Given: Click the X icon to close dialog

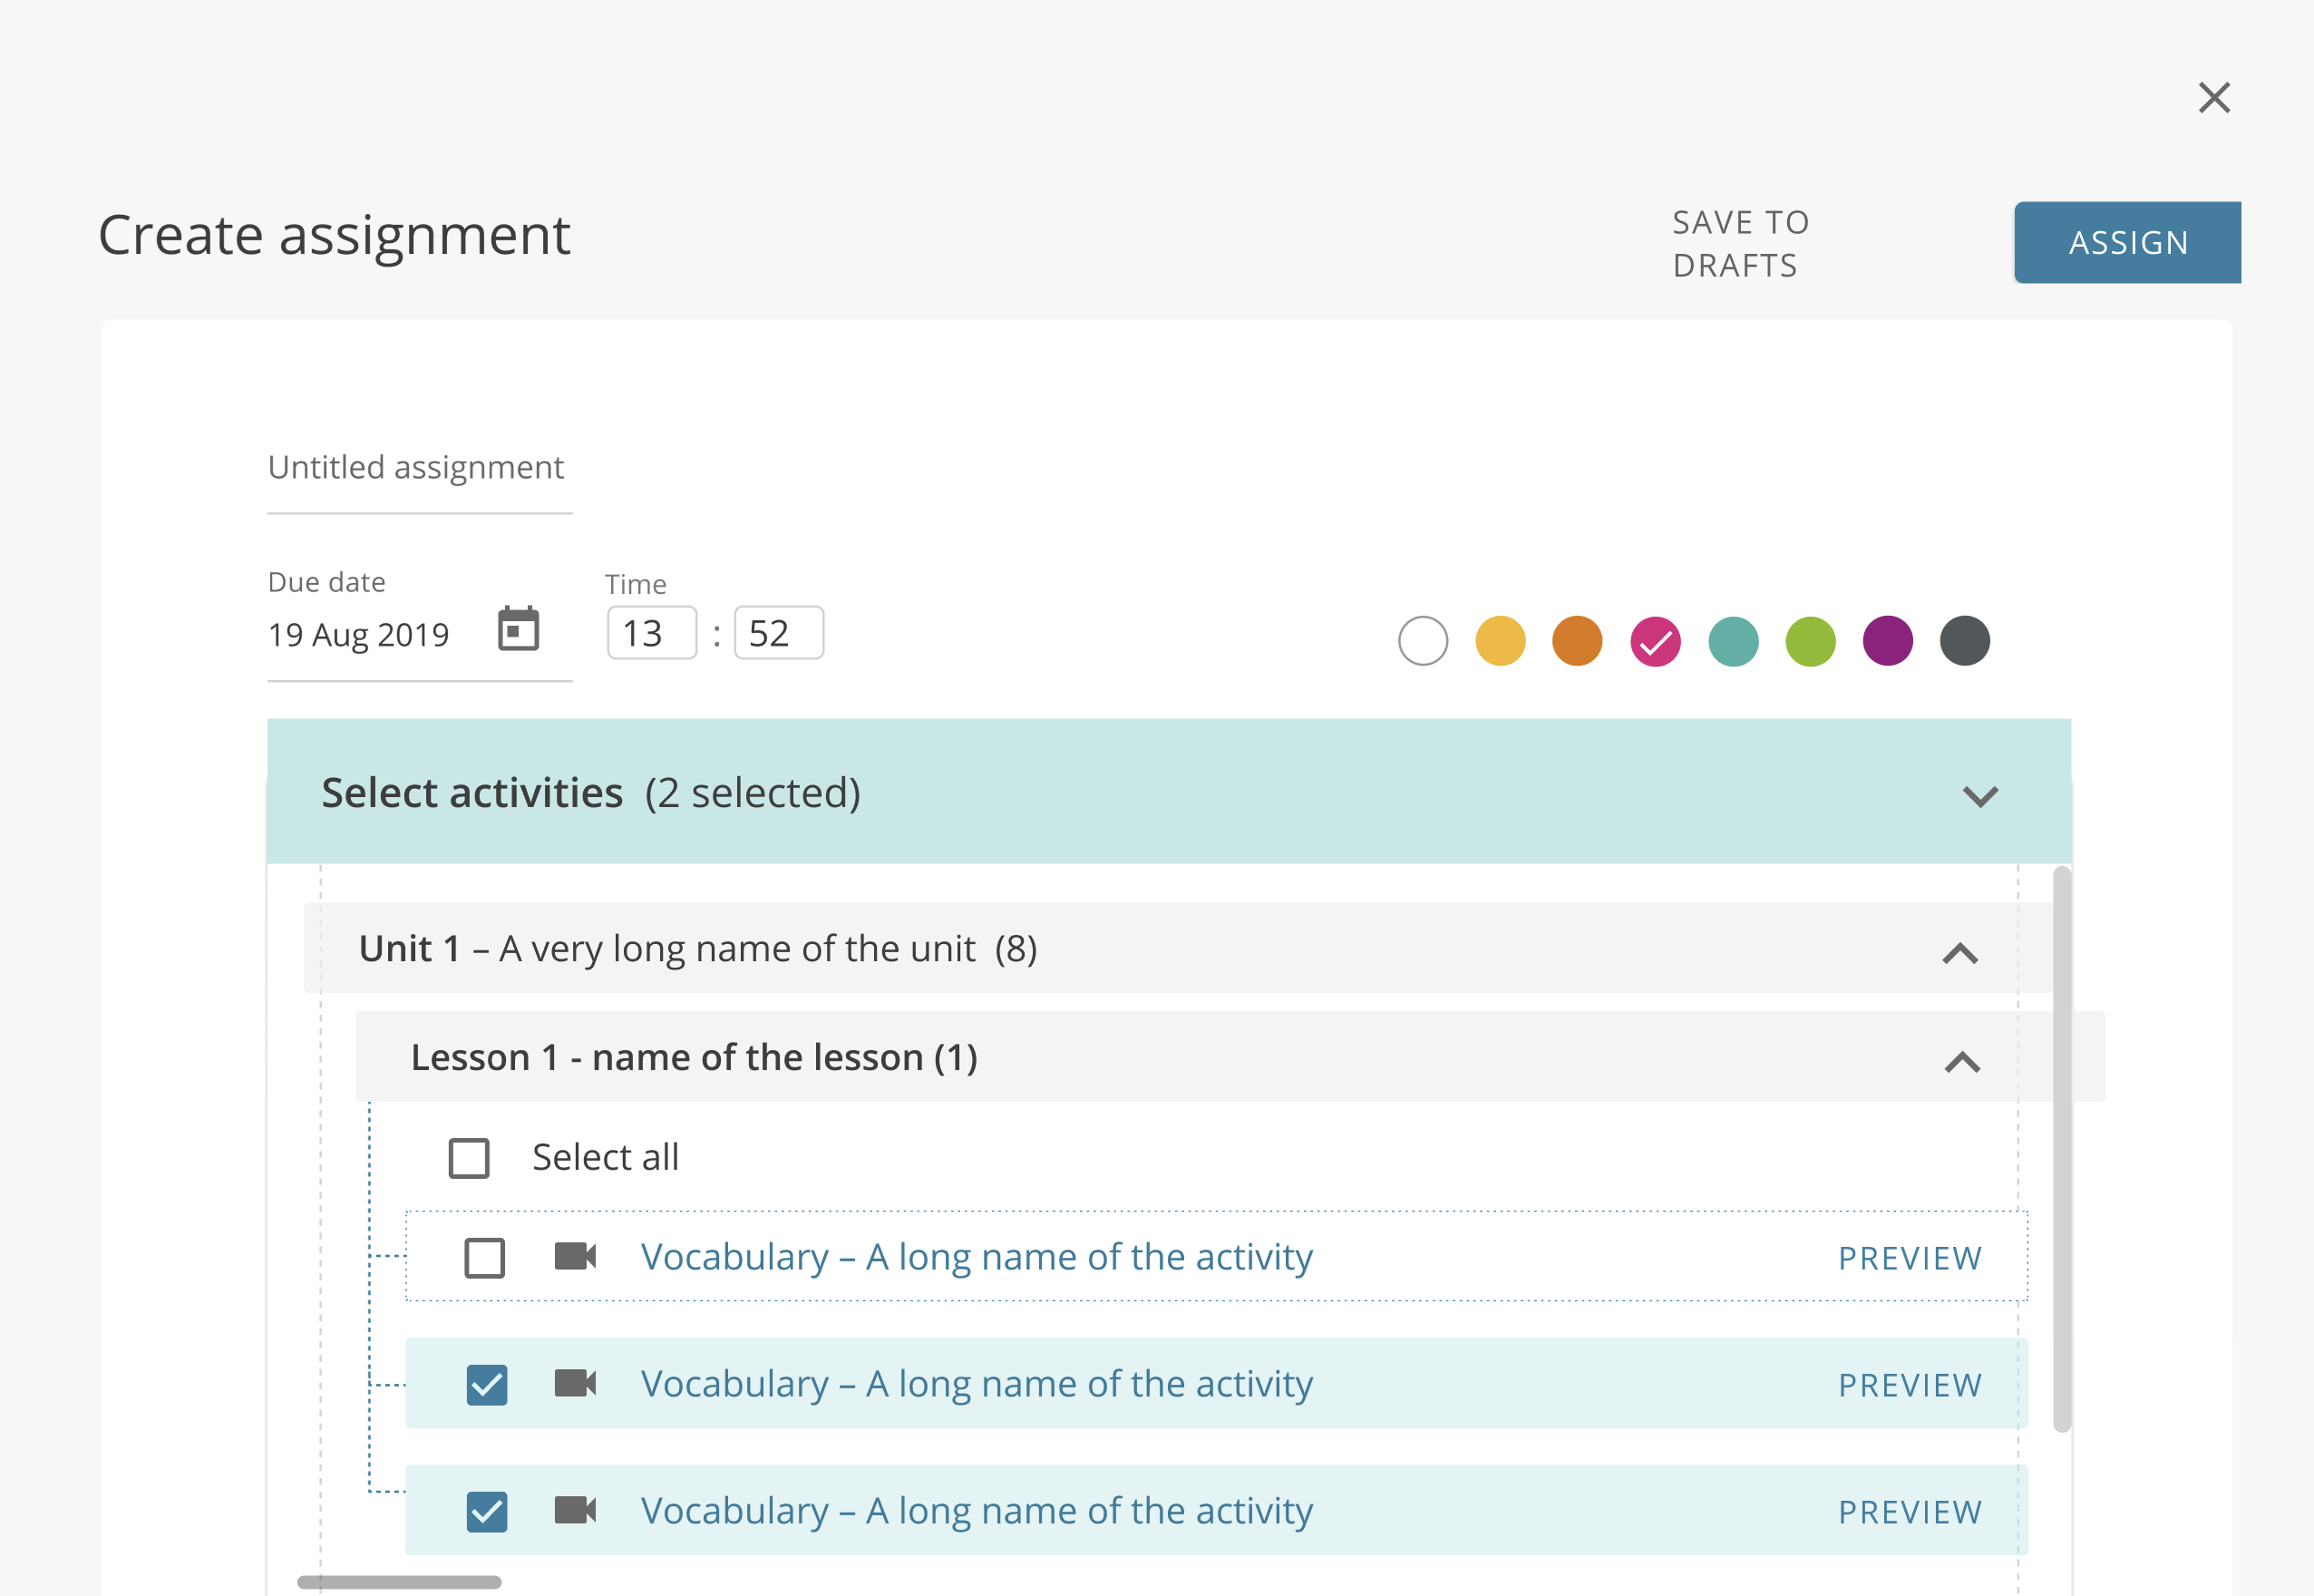Looking at the screenshot, I should tap(2214, 98).
